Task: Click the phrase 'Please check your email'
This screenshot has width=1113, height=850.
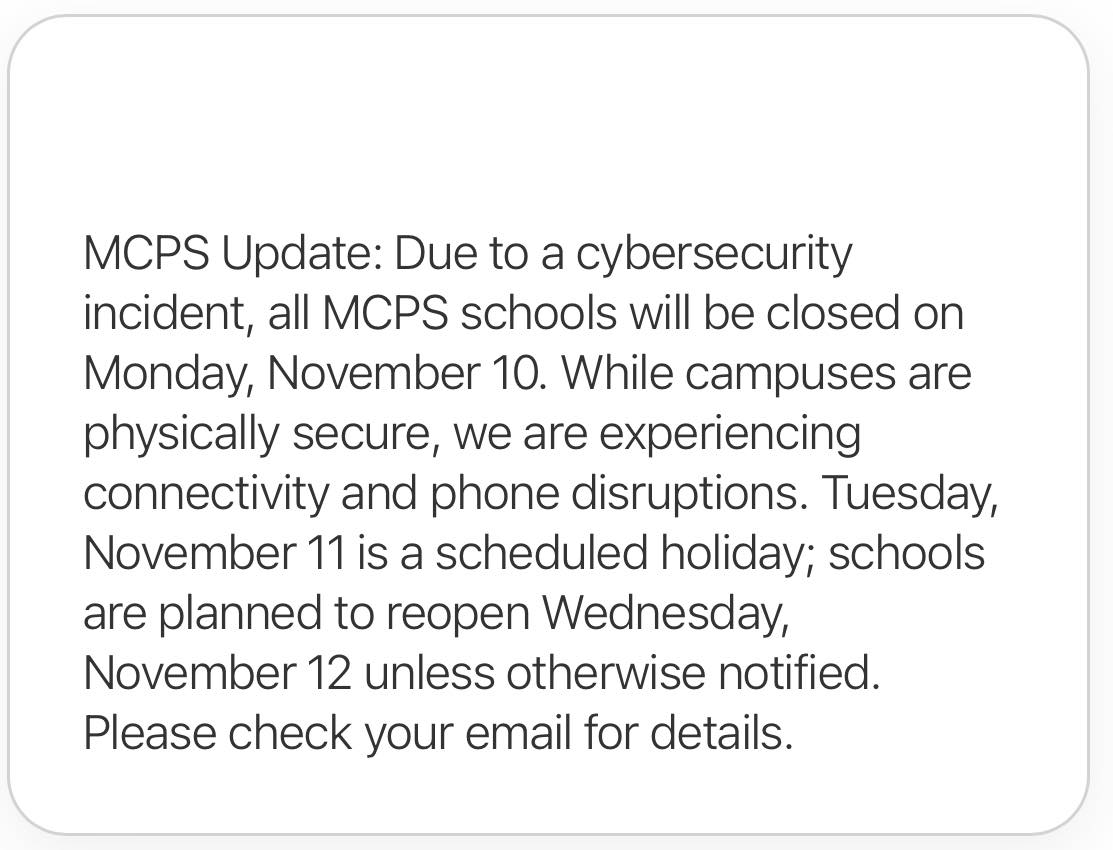Action: click(x=327, y=734)
